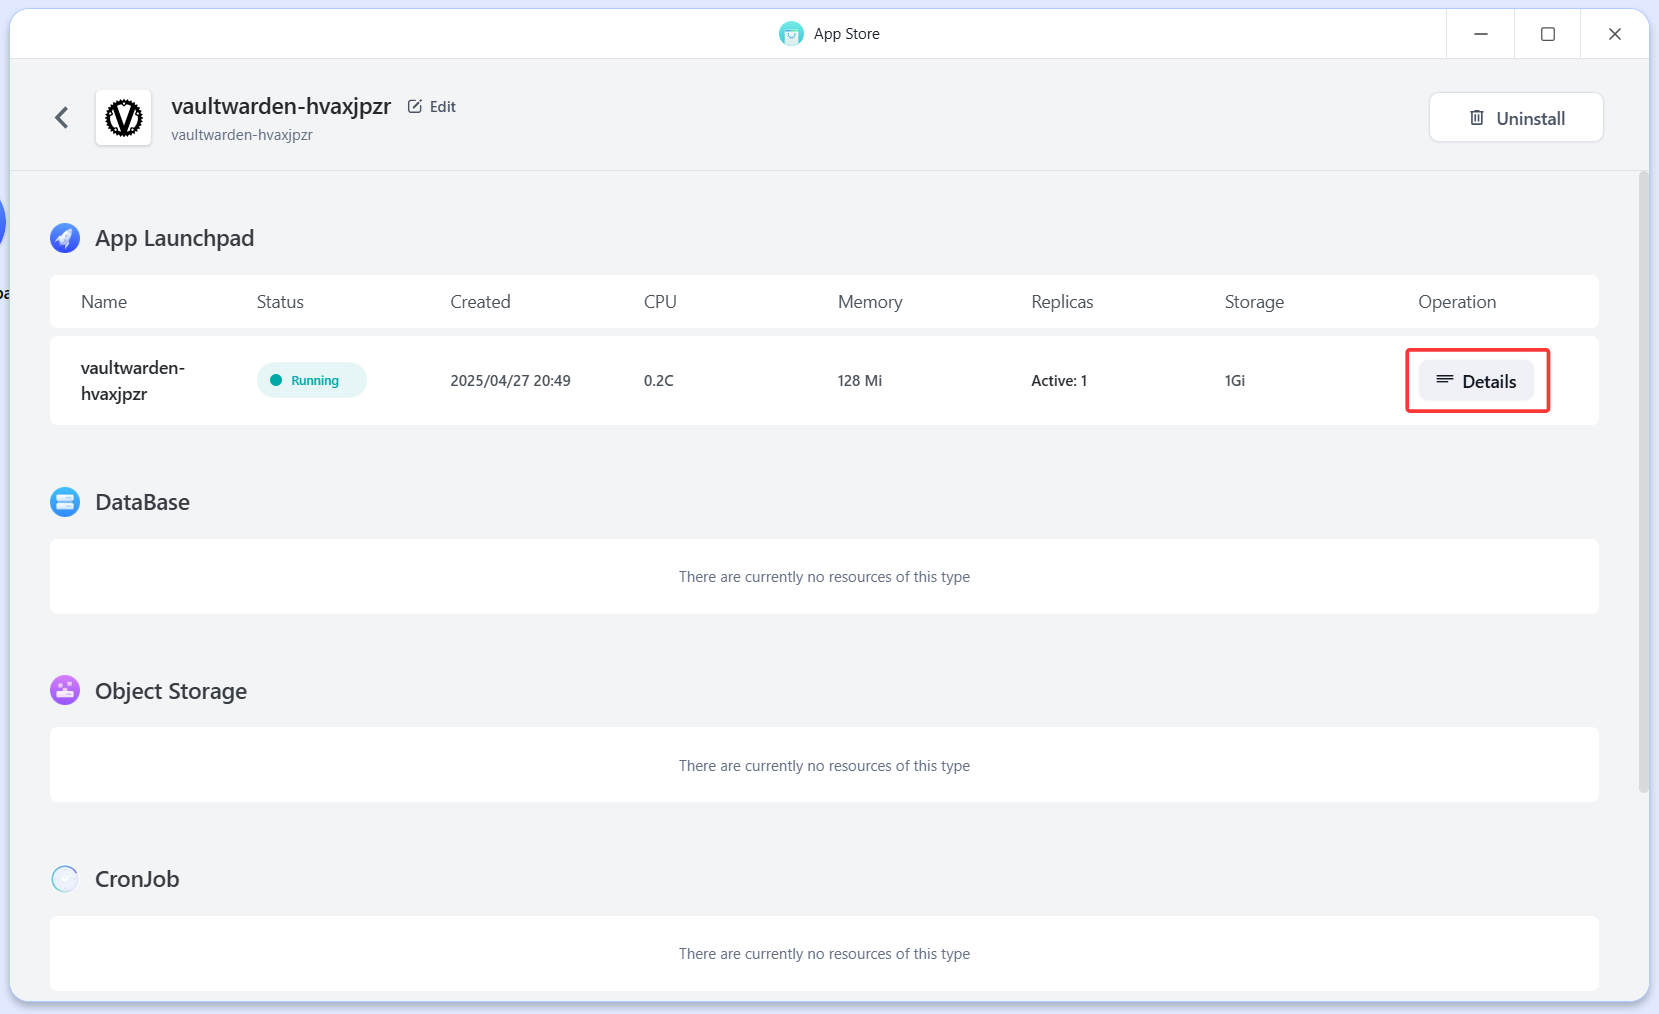Viewport: 1659px width, 1014px height.
Task: Click the 128 Mi memory value
Action: coord(860,381)
